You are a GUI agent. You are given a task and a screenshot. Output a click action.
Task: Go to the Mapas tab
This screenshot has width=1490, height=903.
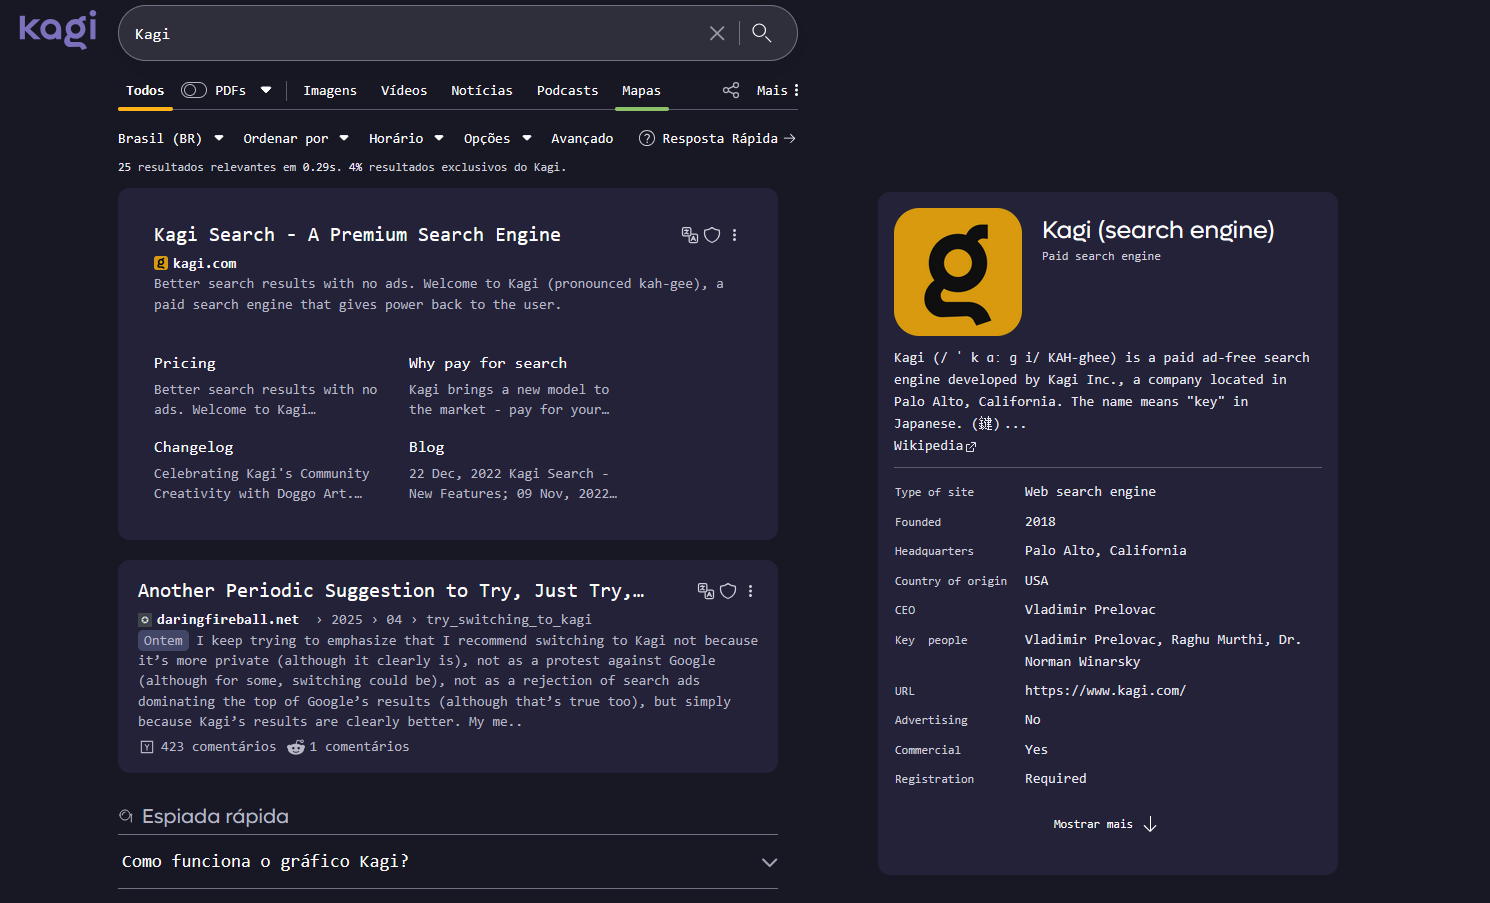(641, 90)
